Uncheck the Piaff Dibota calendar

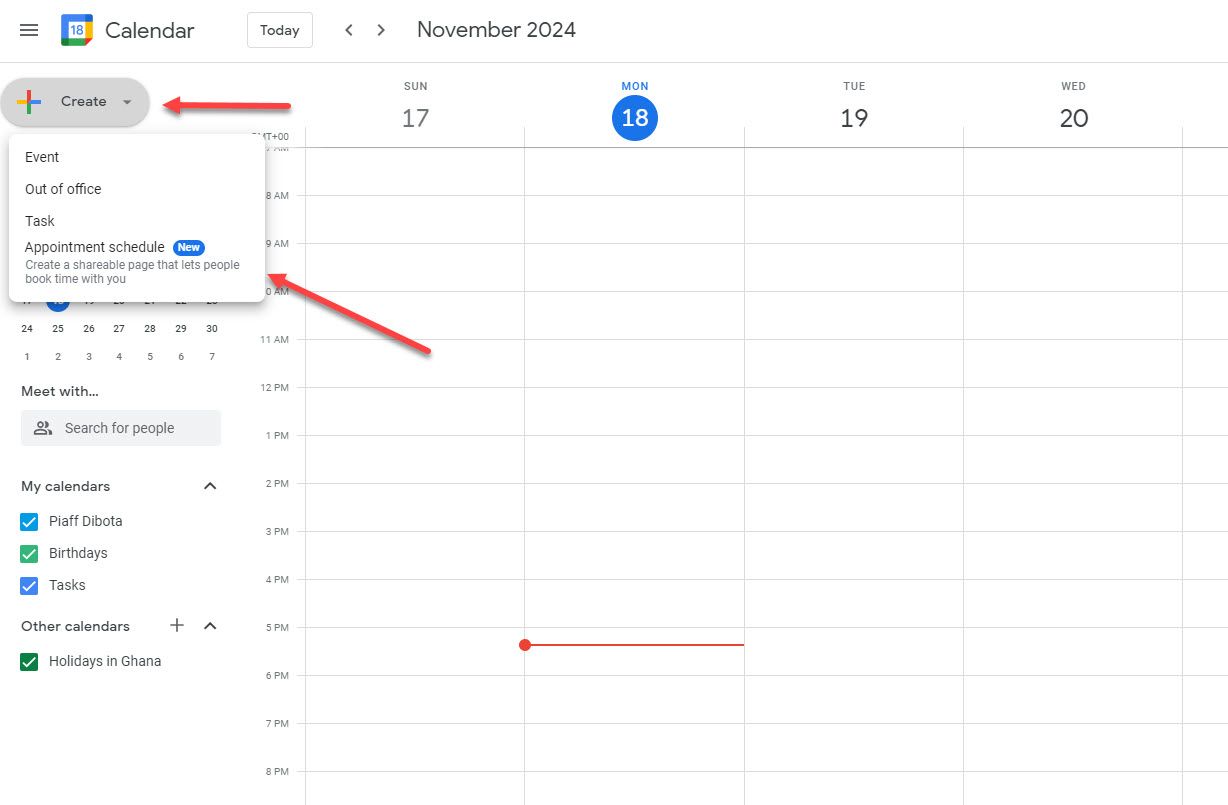[x=29, y=521]
